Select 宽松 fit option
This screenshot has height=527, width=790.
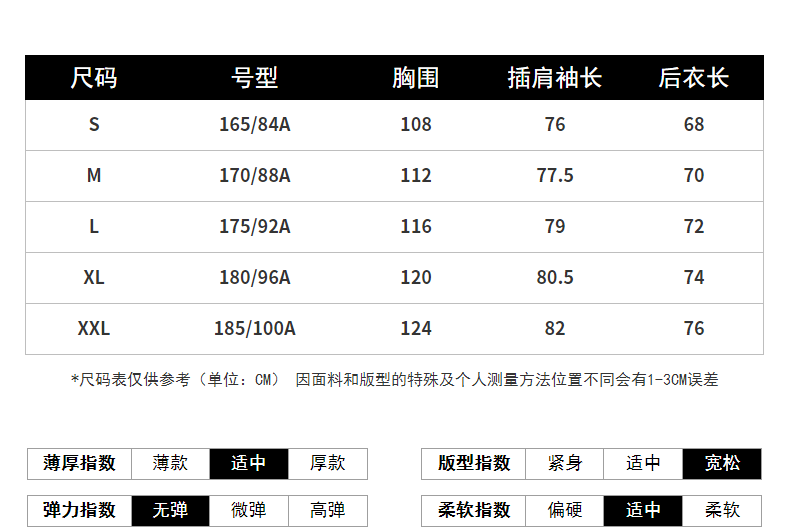[722, 464]
